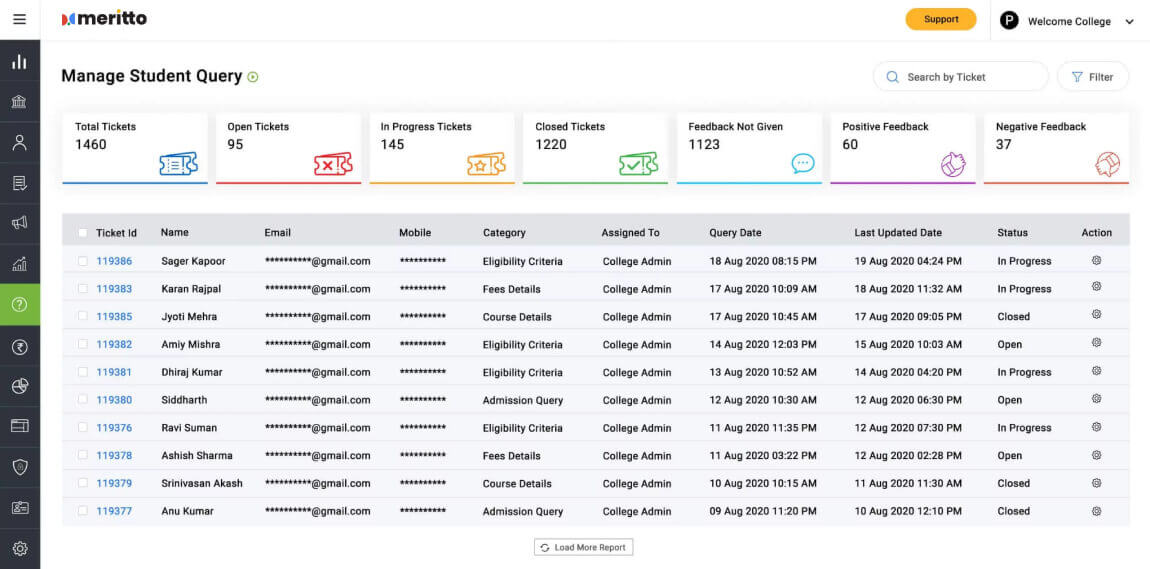Focus the Search by Ticket field
This screenshot has width=1150, height=569.
(960, 77)
